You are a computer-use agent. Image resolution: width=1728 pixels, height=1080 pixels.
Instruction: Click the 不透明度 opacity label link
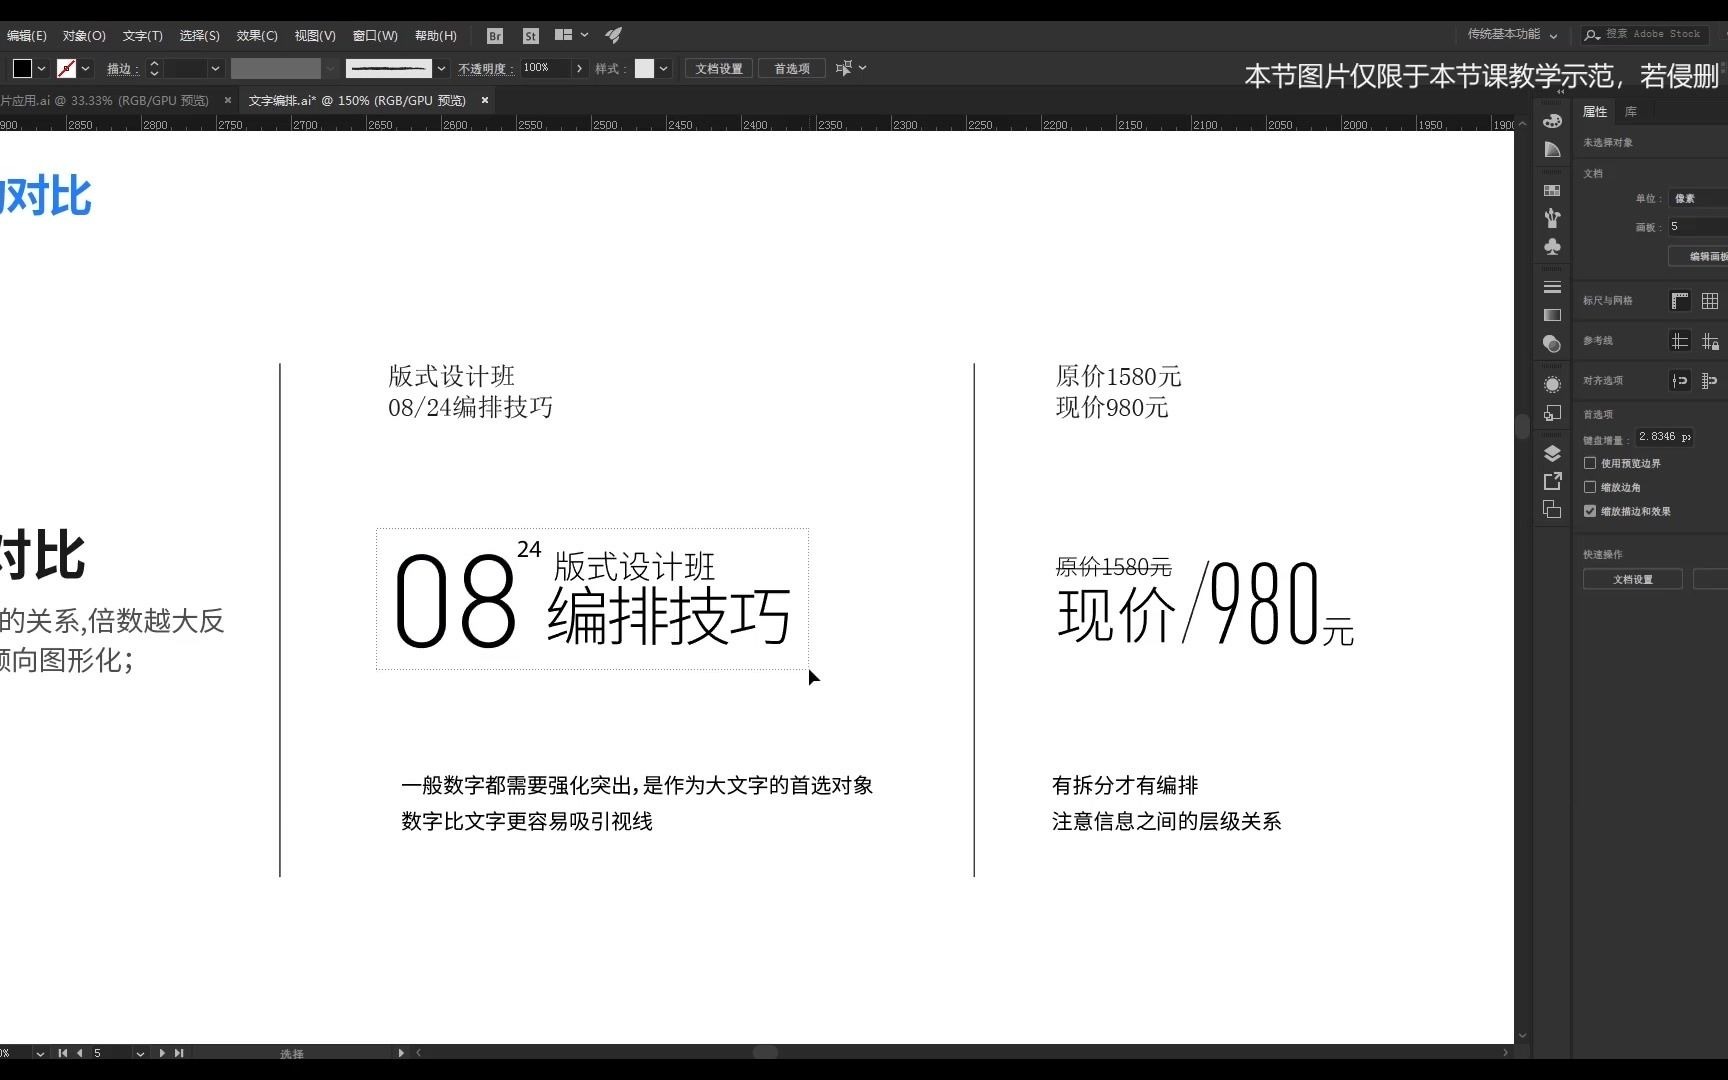(x=485, y=69)
